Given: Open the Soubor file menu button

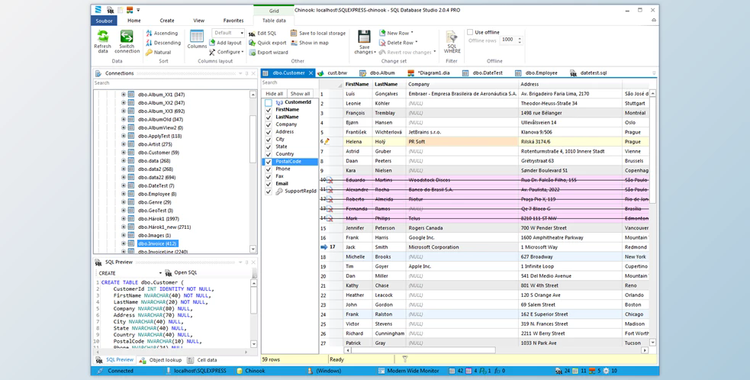Looking at the screenshot, I should [x=104, y=21].
